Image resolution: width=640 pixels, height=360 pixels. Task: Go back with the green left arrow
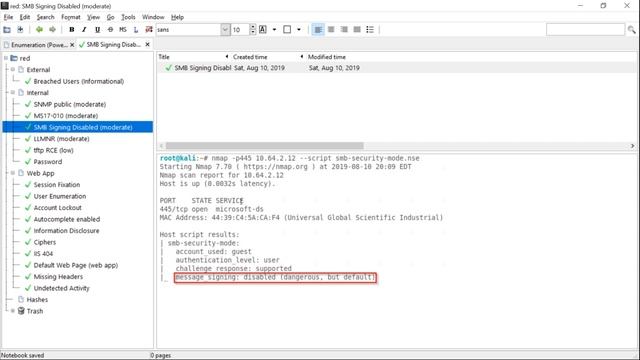pos(39,29)
